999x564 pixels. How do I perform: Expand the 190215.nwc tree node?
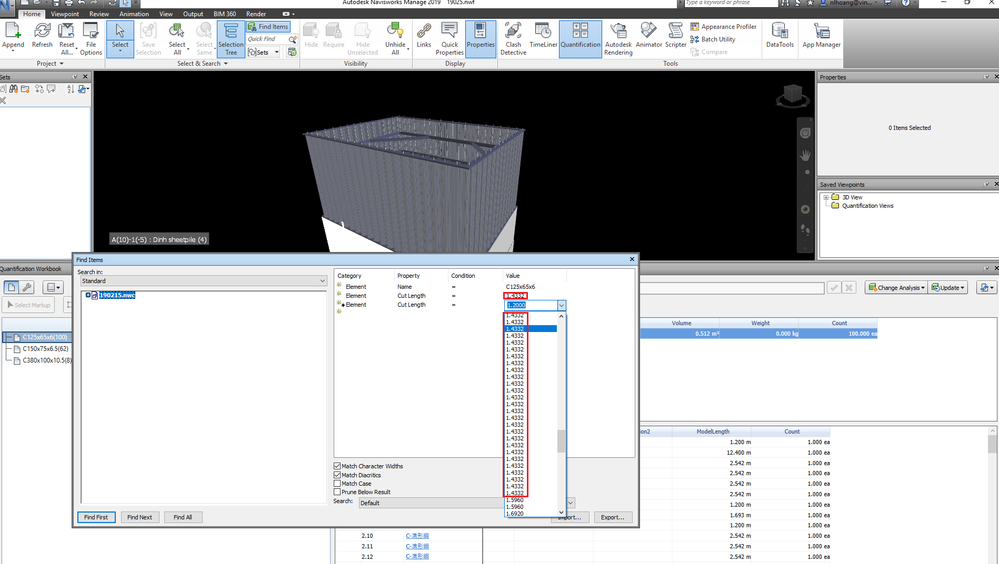(x=88, y=295)
